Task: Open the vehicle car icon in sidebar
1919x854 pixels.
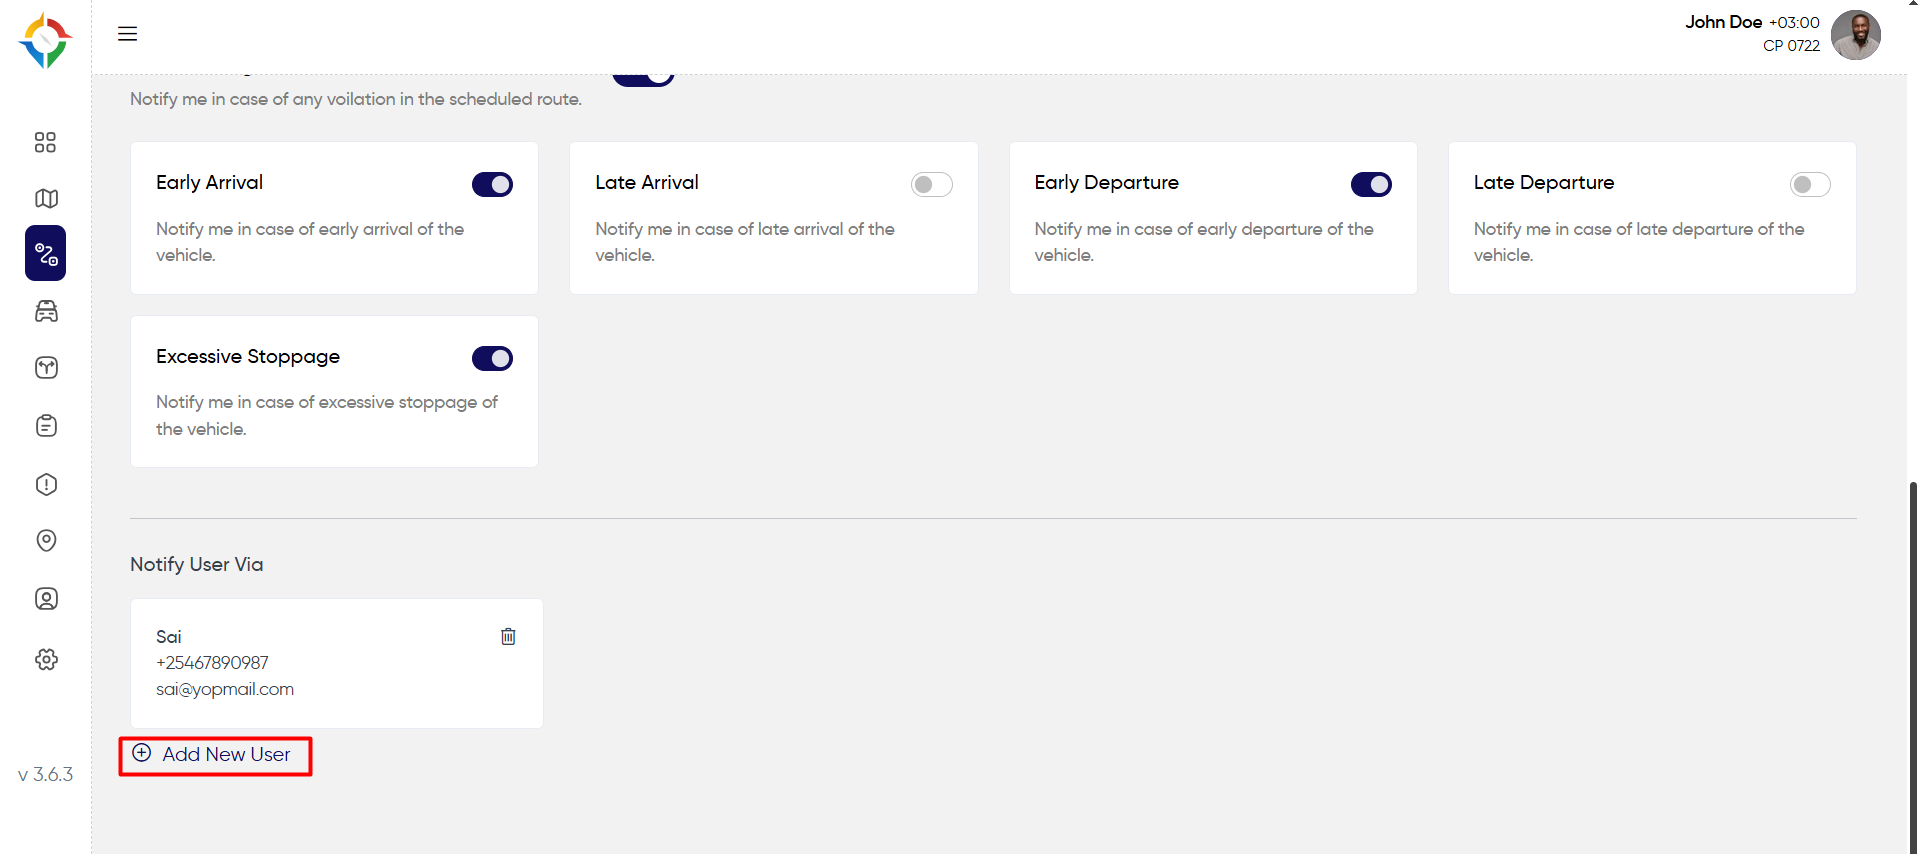Action: pyautogui.click(x=46, y=311)
